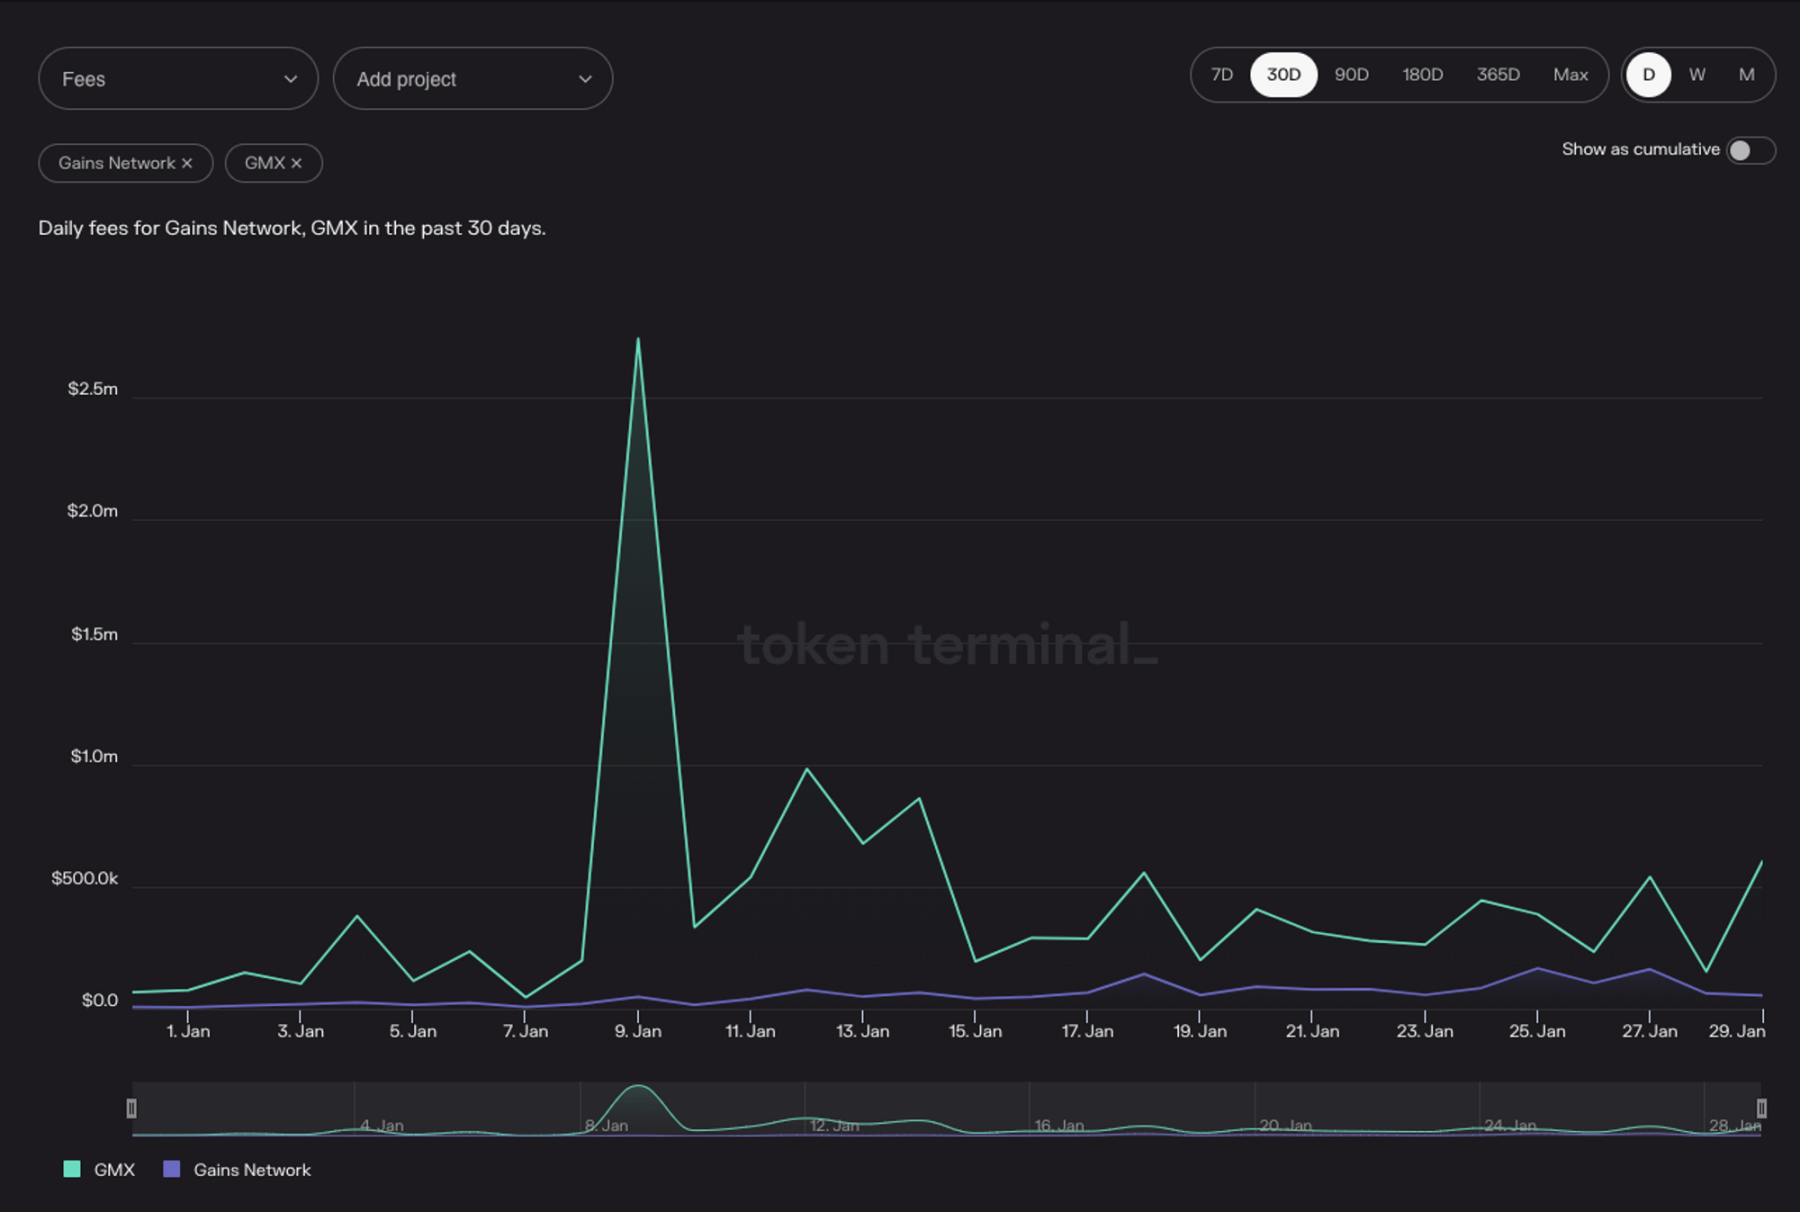Select the 7D time range
This screenshot has height=1212, width=1800.
pos(1221,75)
